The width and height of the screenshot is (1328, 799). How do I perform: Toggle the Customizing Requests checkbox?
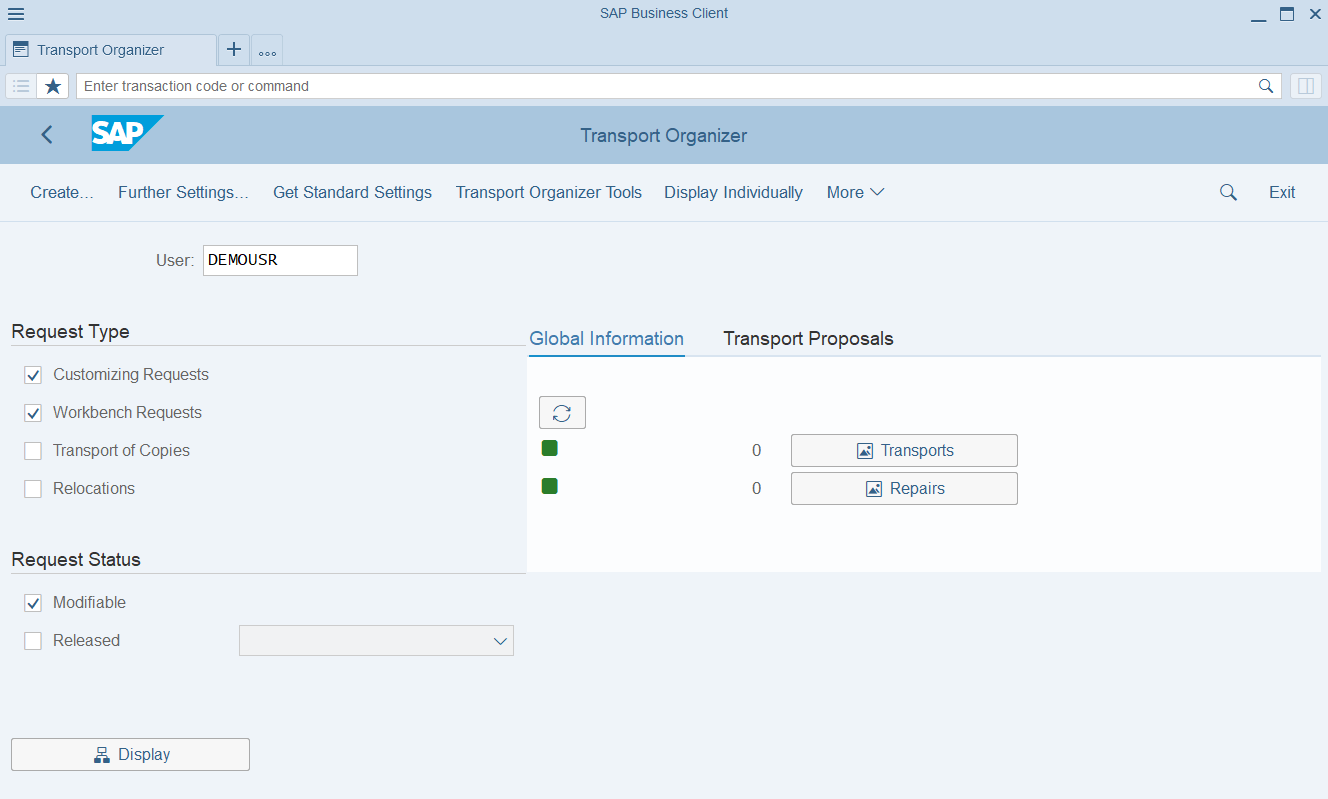(x=33, y=375)
